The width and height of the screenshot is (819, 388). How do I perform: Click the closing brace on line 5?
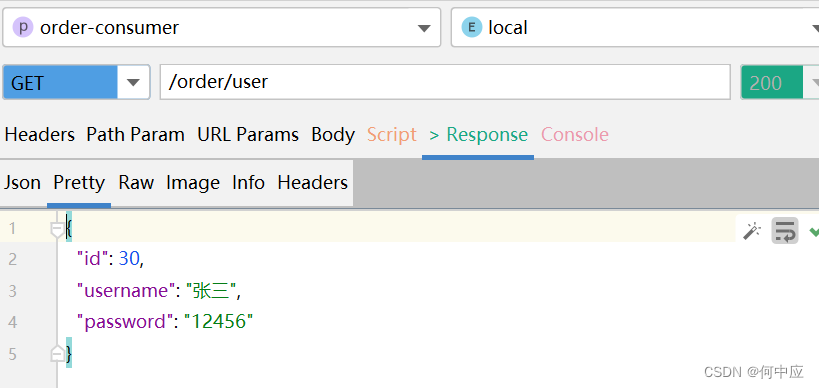coord(69,353)
